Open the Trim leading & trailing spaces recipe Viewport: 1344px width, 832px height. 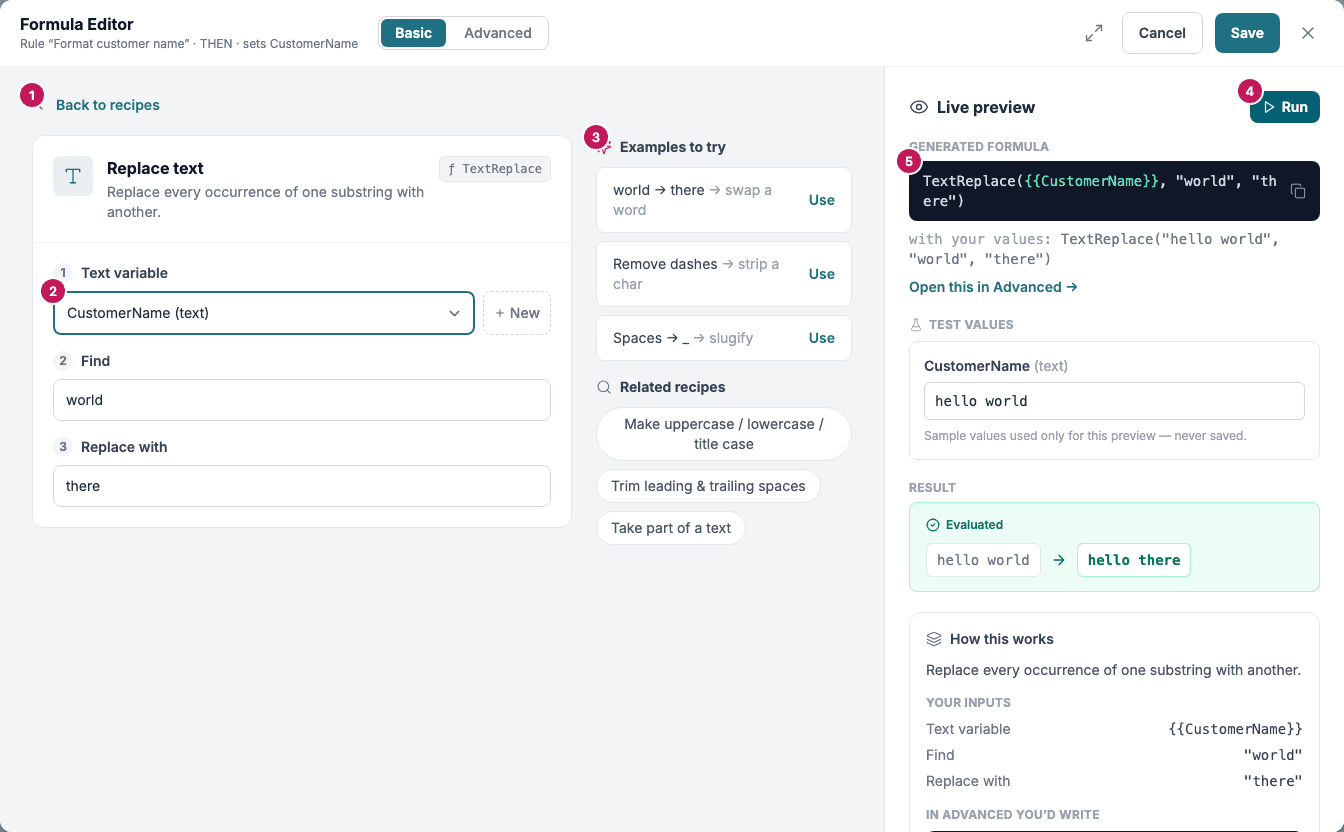click(708, 486)
